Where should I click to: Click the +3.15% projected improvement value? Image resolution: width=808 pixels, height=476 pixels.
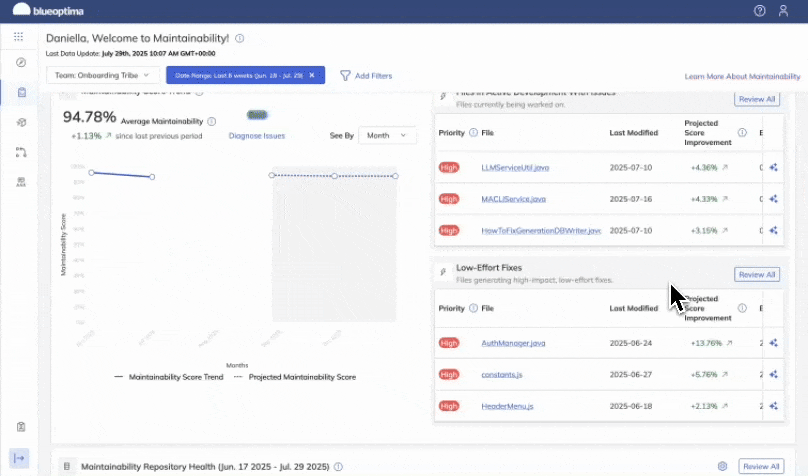coord(704,230)
